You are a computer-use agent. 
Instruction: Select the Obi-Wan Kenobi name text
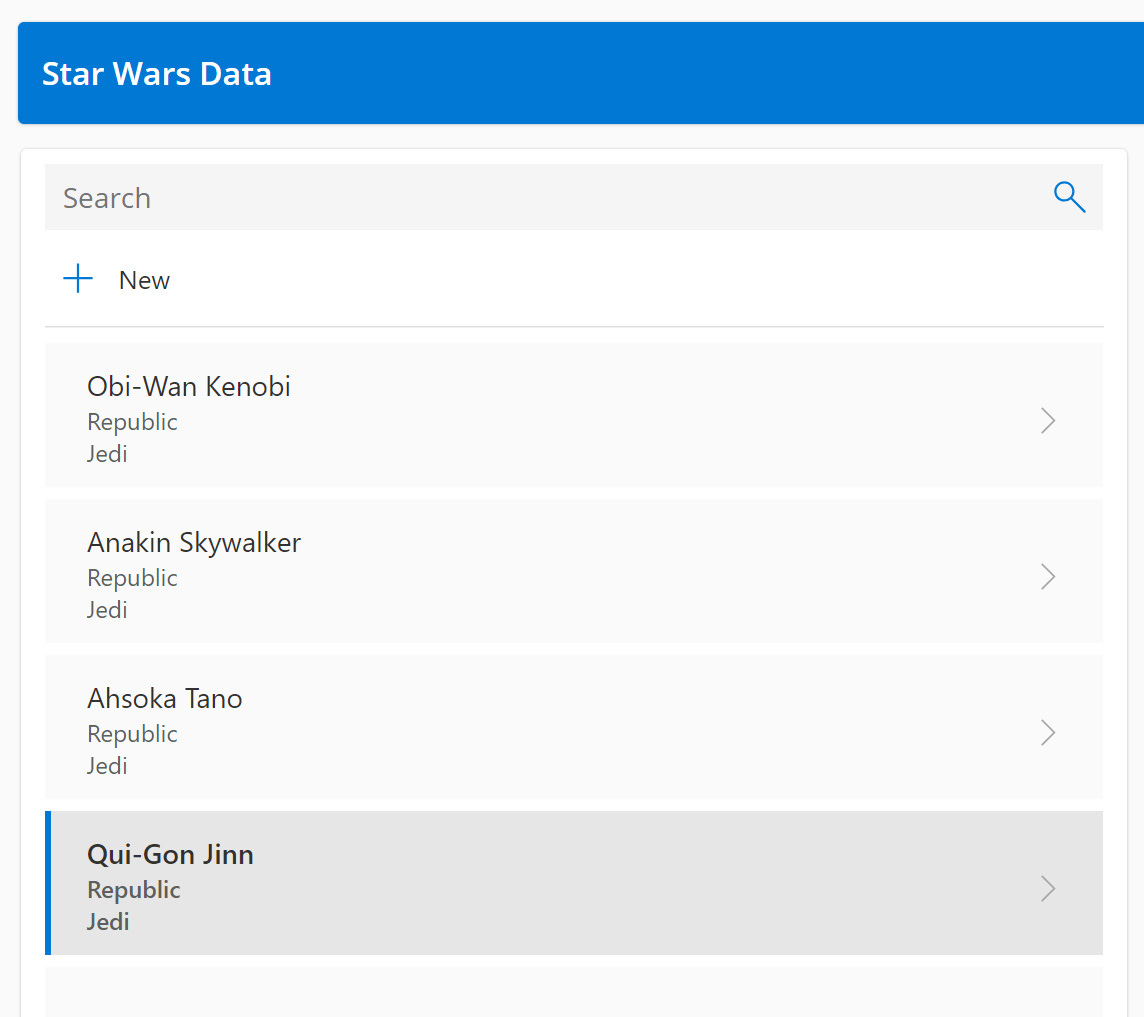click(x=189, y=387)
